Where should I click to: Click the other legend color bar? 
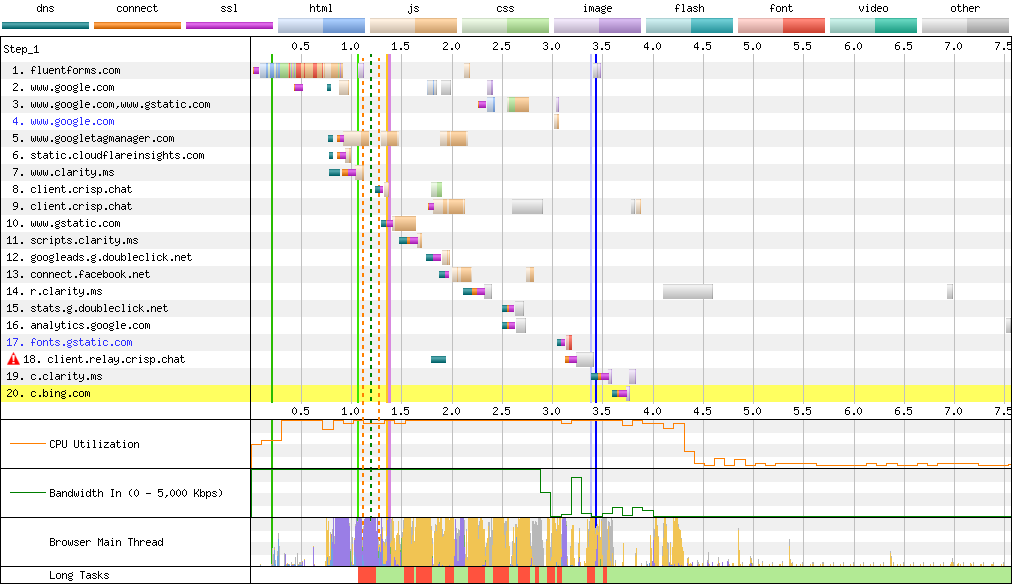(x=966, y=26)
